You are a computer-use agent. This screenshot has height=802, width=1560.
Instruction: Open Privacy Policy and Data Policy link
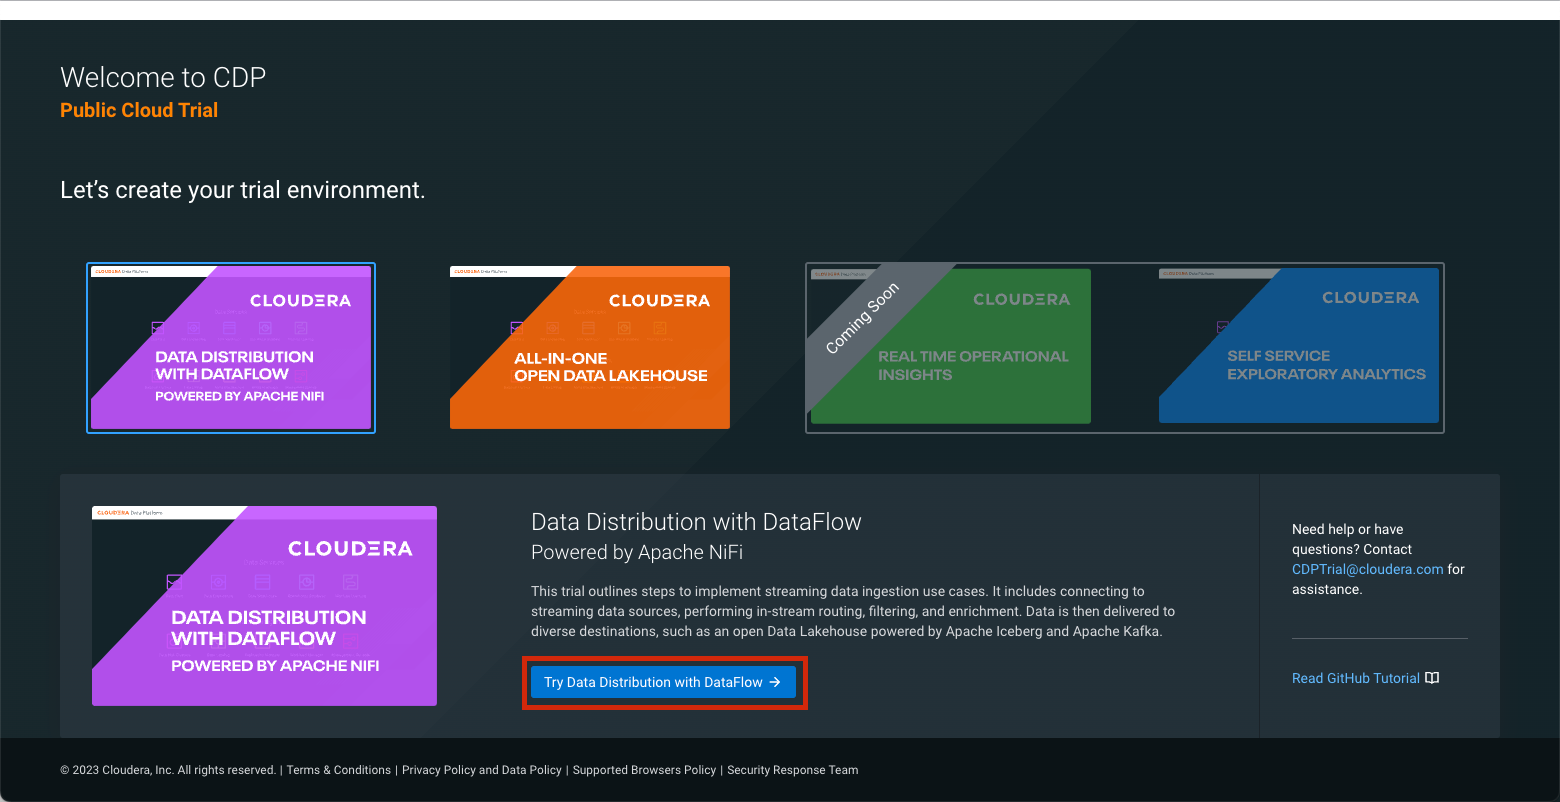click(482, 770)
